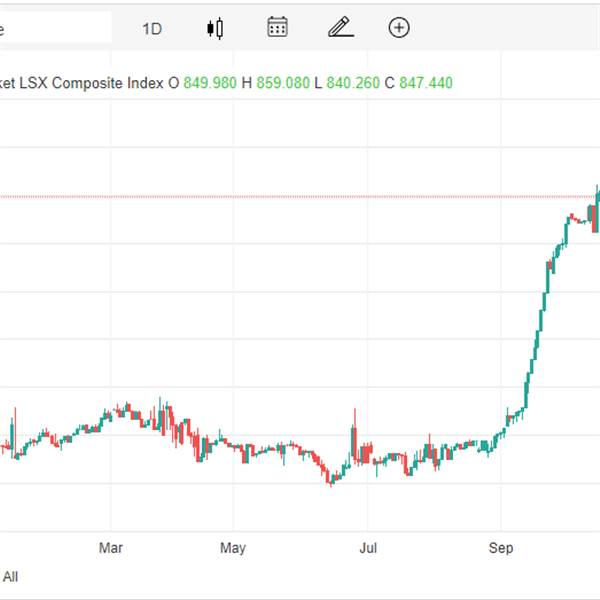Click the Jul label on time axis

click(x=368, y=548)
